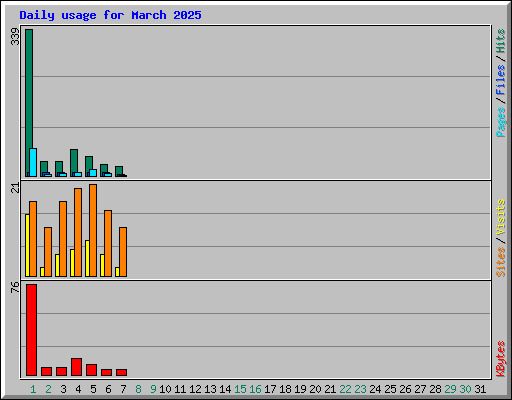
Task: Click the 'Daily usage for March 2025' title
Action: (x=110, y=15)
